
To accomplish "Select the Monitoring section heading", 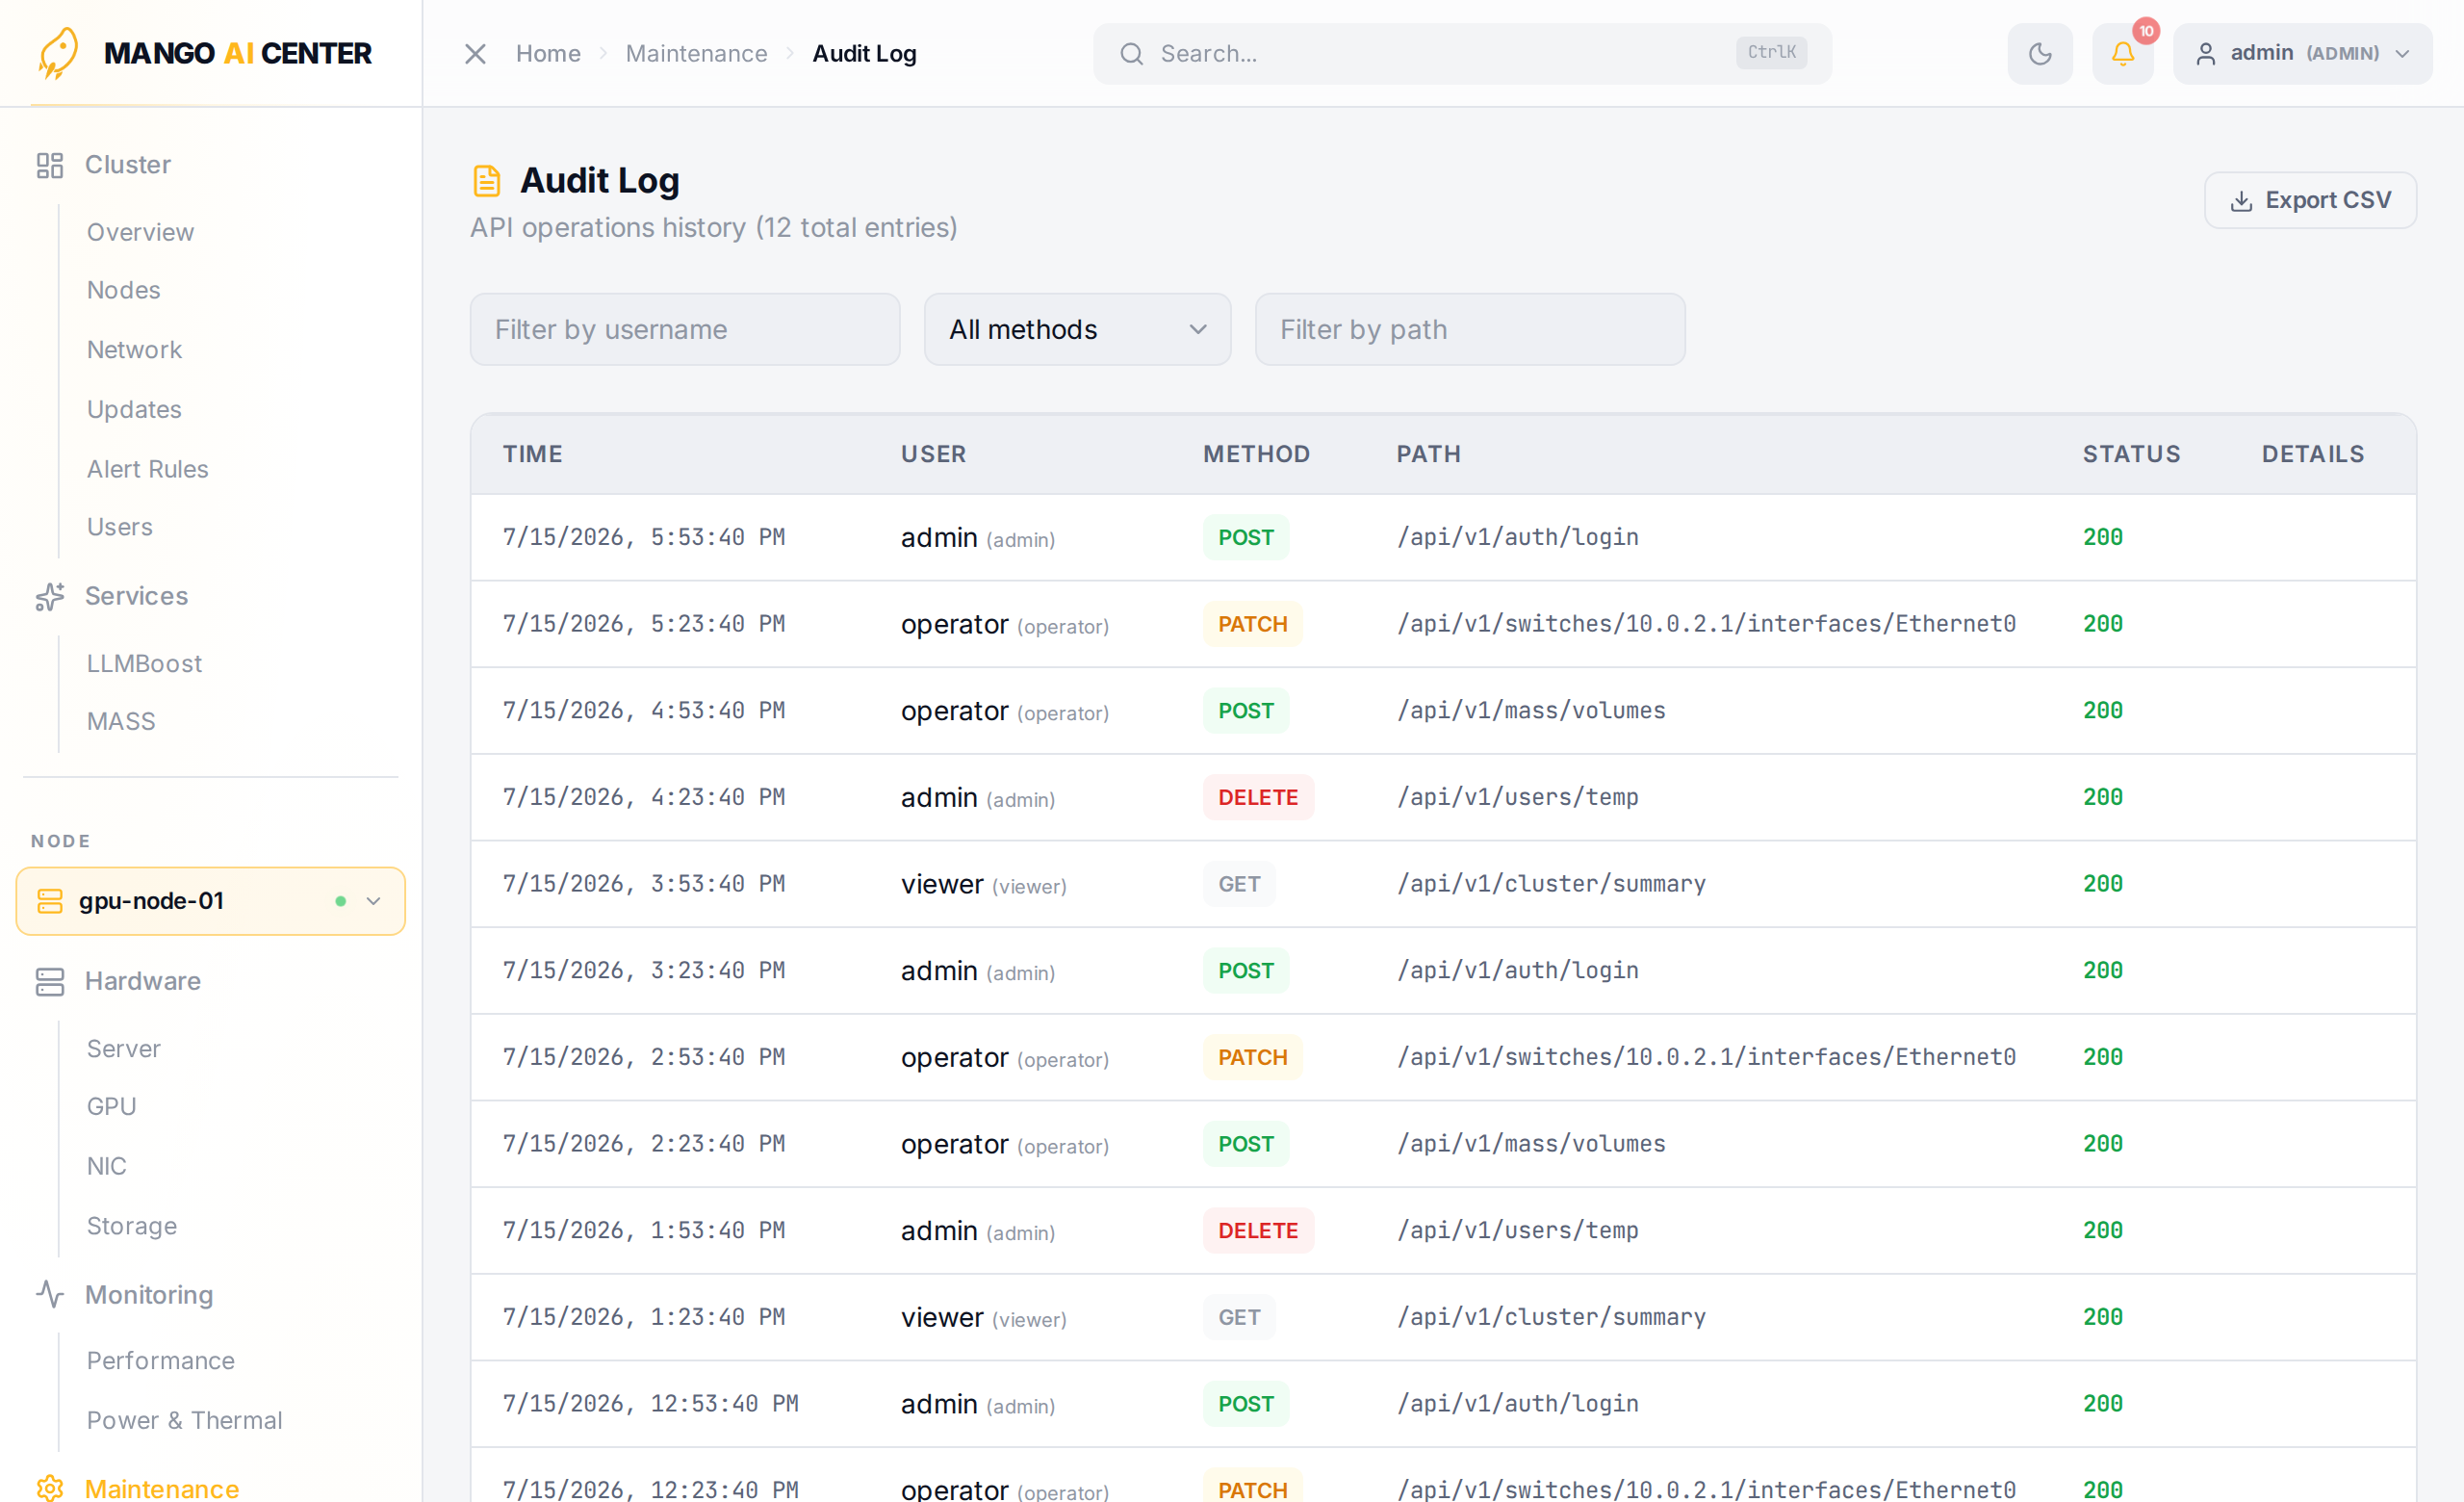I will pos(148,1294).
